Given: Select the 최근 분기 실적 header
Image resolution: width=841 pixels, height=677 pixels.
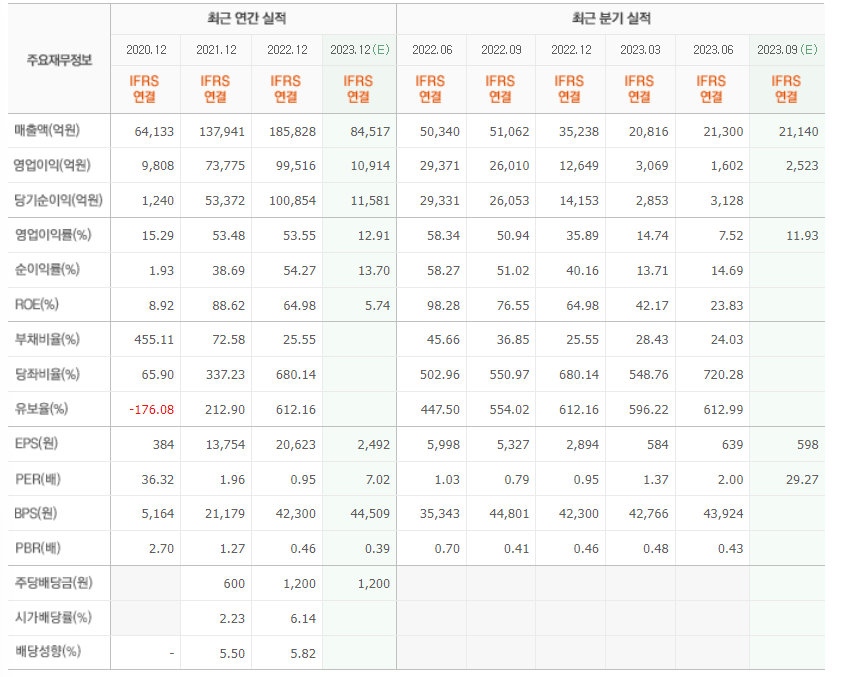Looking at the screenshot, I should (x=611, y=19).
